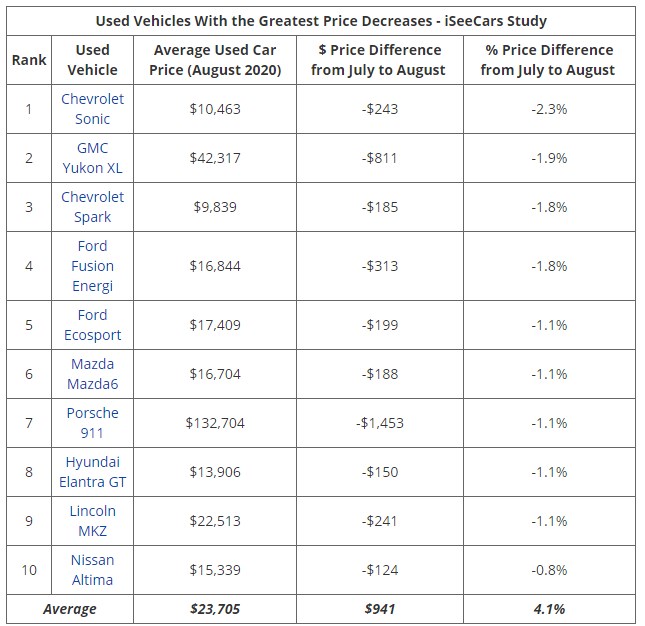This screenshot has width=645, height=626.
Task: Open the Mazda Mazda6 link
Action: click(x=92, y=374)
